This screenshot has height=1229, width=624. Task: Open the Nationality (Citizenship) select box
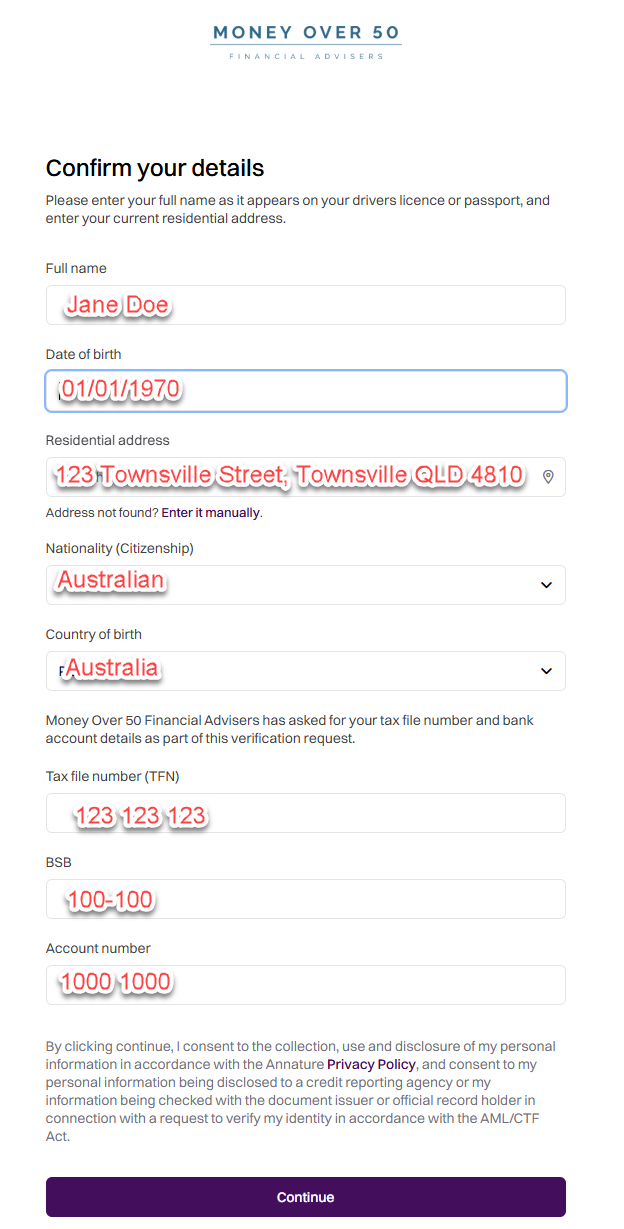(306, 585)
